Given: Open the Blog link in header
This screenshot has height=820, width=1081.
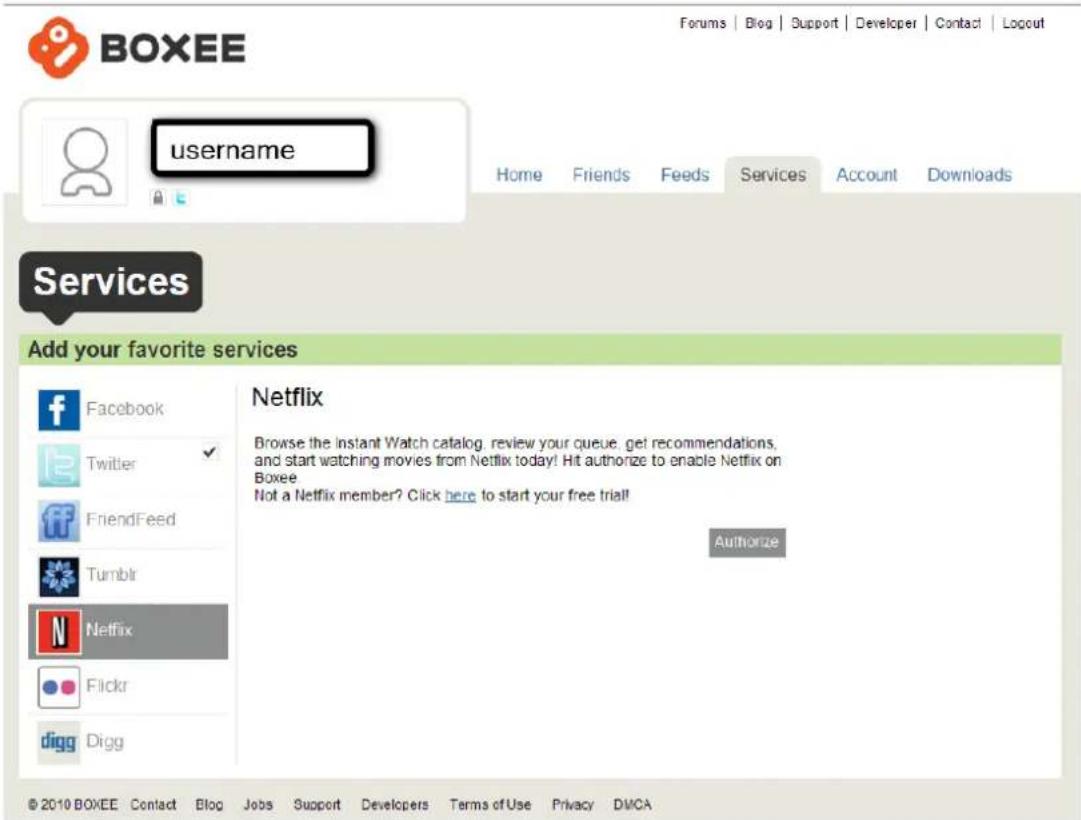Looking at the screenshot, I should 758,23.
